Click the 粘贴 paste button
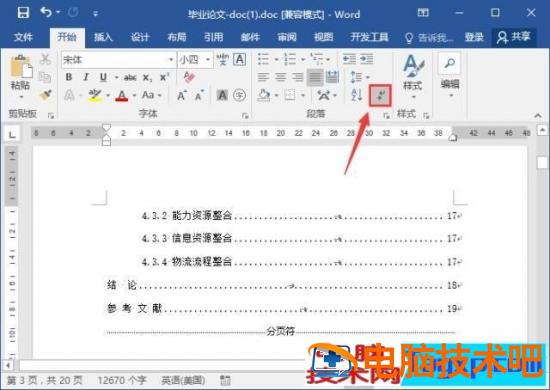The image size is (550, 390). [x=20, y=76]
